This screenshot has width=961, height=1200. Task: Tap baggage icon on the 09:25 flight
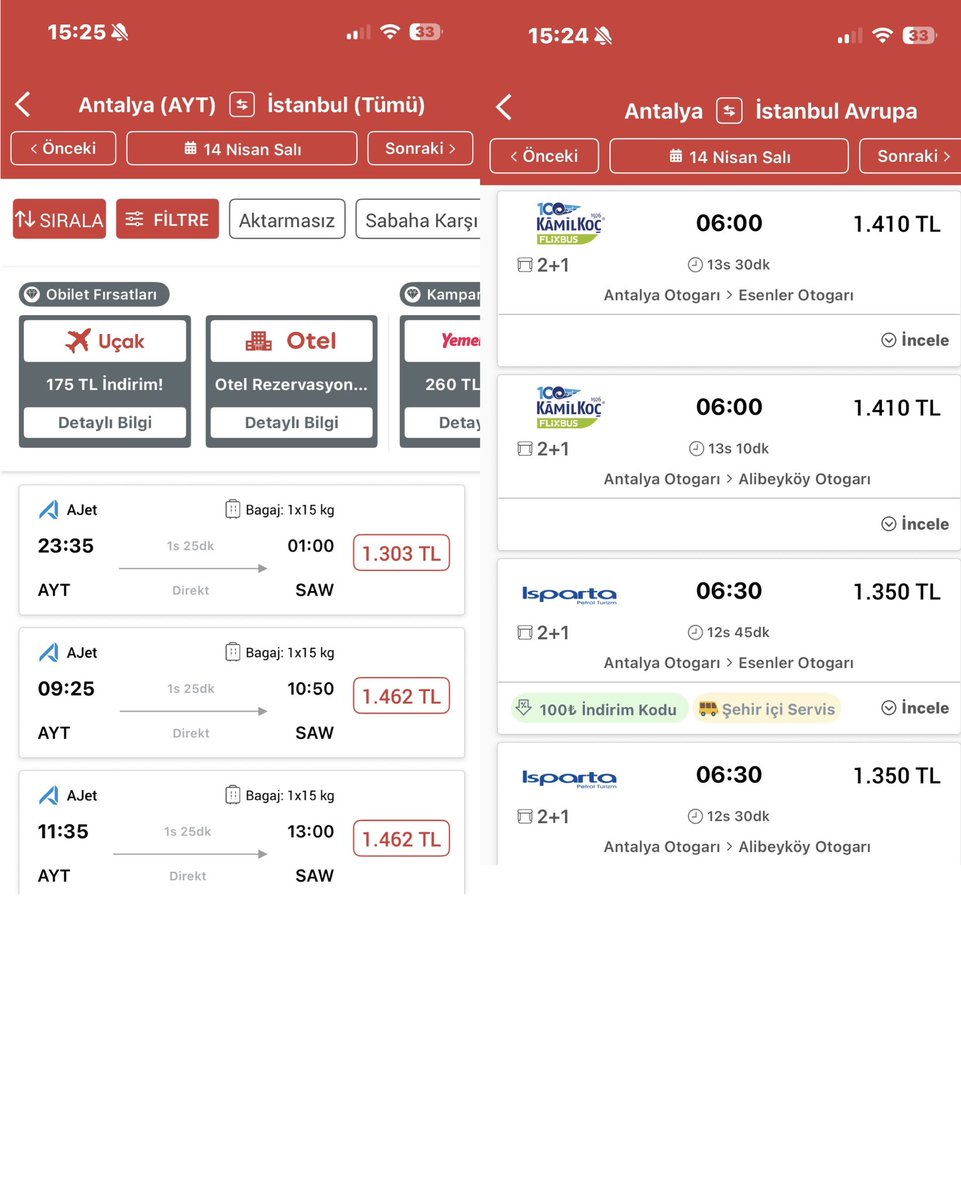point(233,653)
